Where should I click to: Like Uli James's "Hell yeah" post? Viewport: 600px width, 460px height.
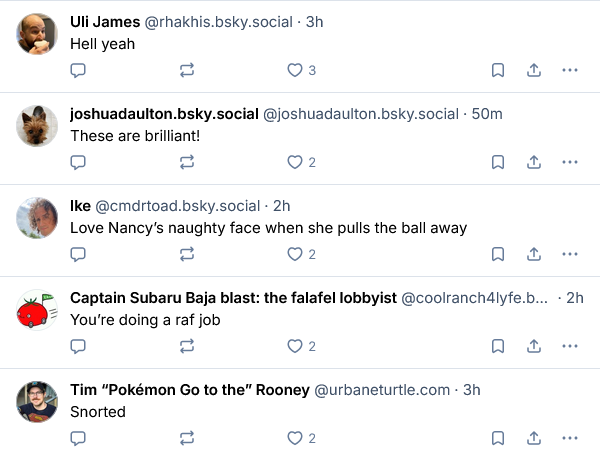pos(295,70)
